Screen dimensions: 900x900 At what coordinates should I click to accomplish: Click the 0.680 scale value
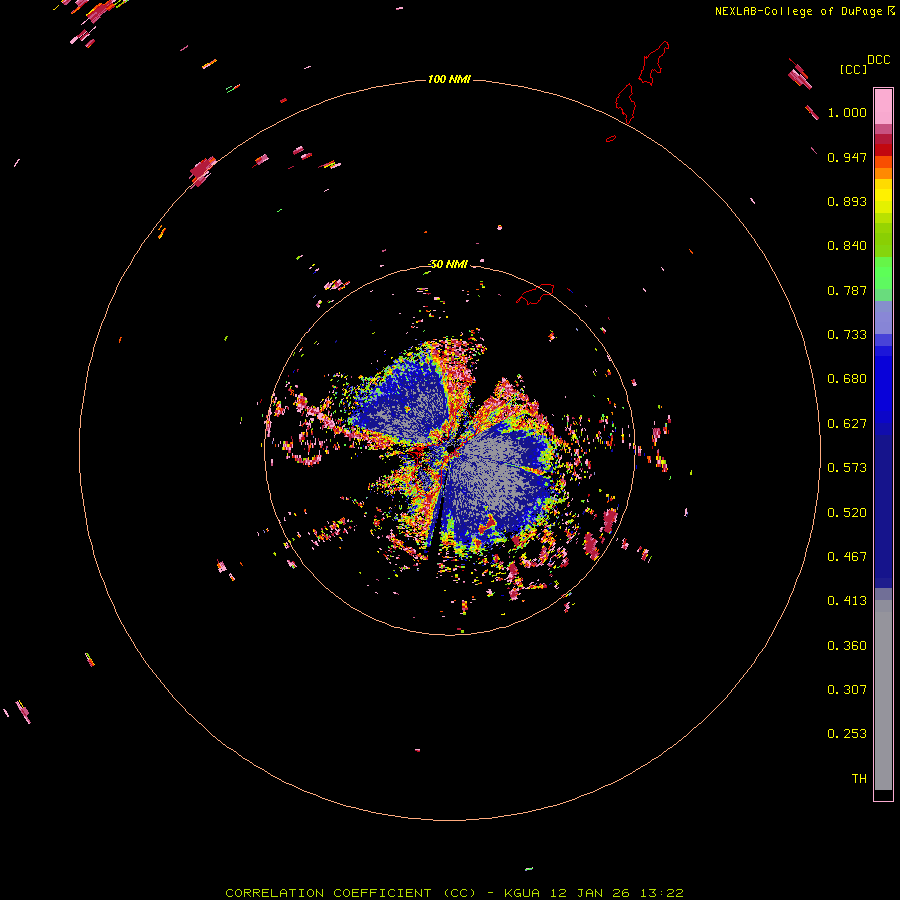847,379
